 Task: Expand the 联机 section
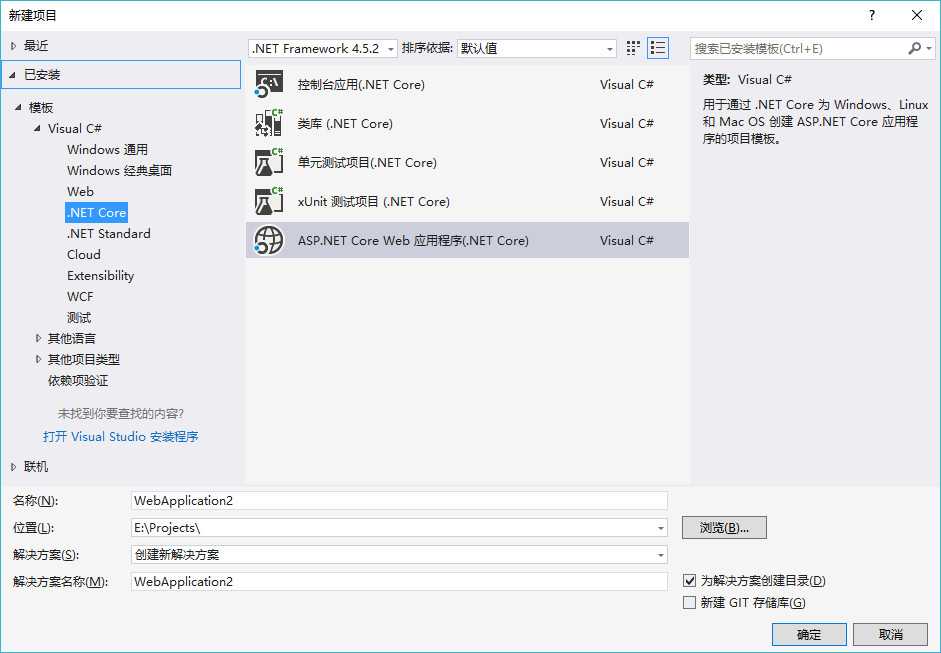[13, 466]
